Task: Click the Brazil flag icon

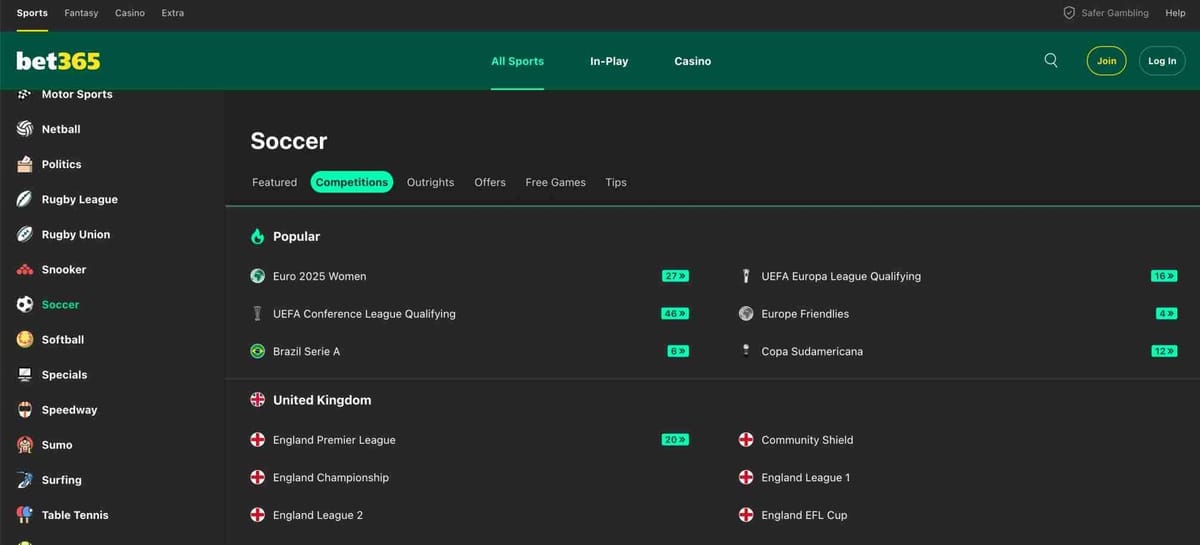Action: [x=257, y=351]
